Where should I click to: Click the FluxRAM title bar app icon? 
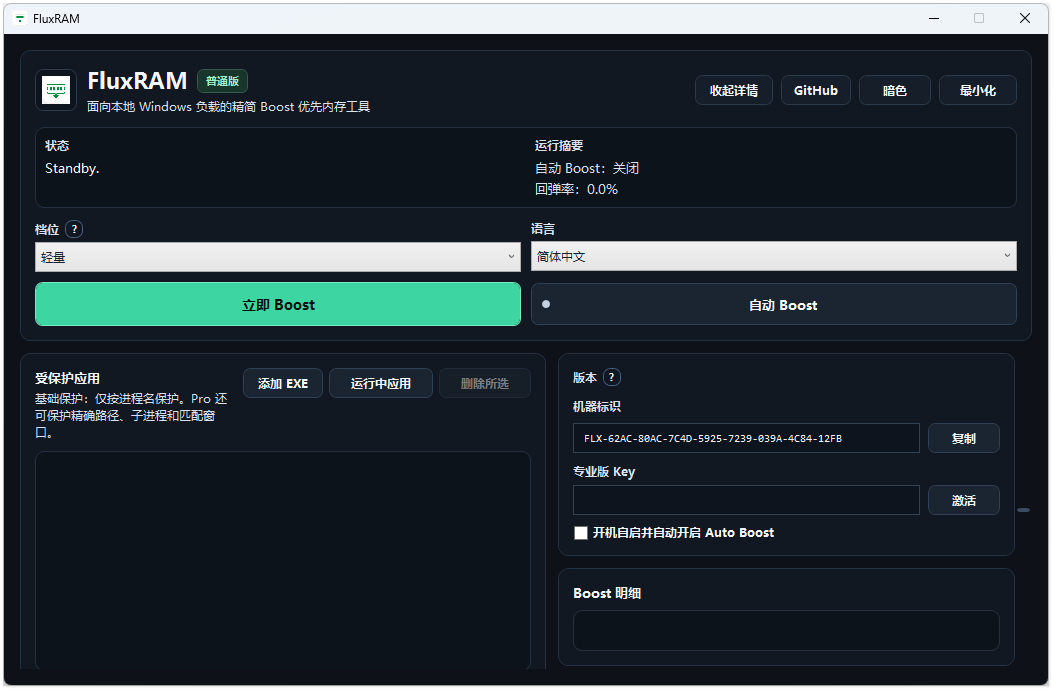coord(20,19)
